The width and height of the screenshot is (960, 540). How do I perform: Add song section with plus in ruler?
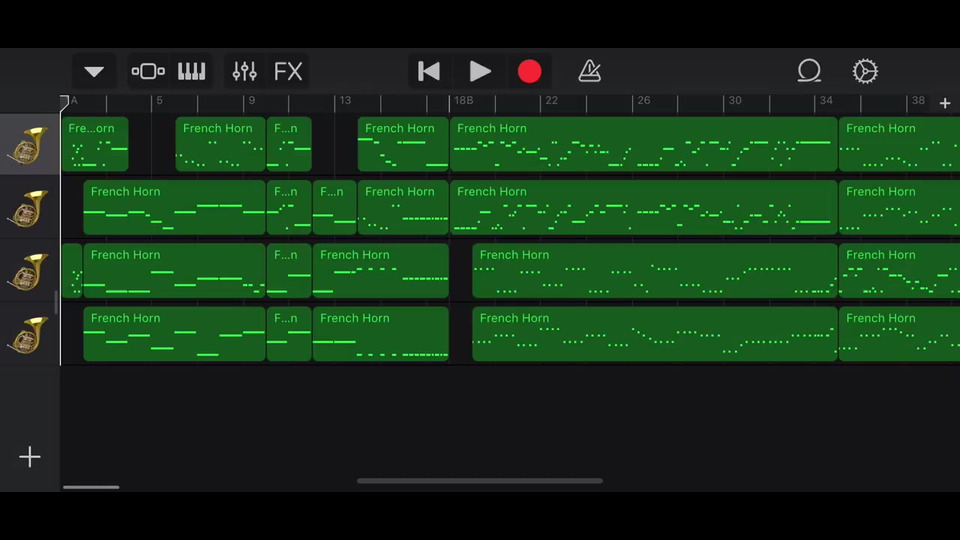click(x=945, y=103)
